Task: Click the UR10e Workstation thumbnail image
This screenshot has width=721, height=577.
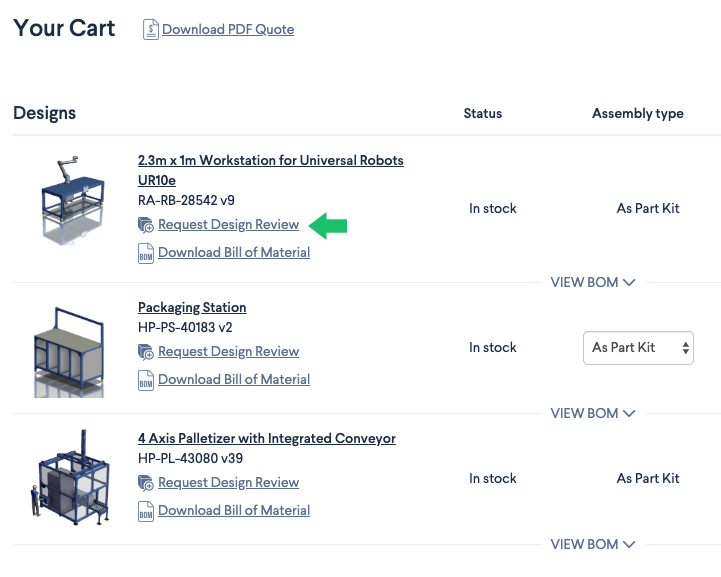Action: point(72,200)
